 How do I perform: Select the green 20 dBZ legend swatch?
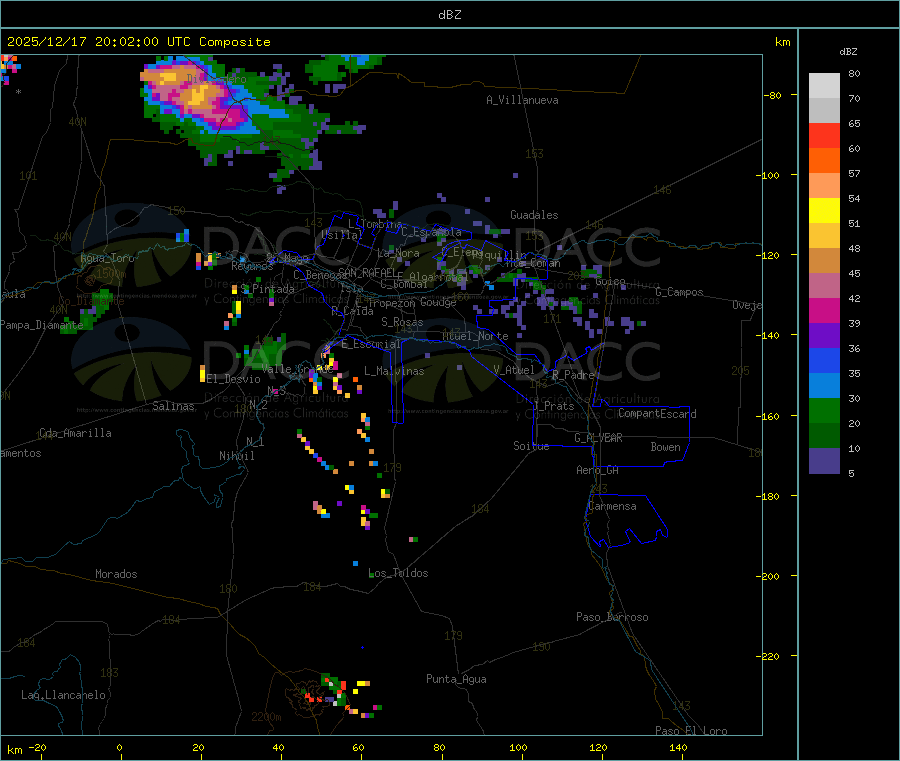(x=824, y=410)
